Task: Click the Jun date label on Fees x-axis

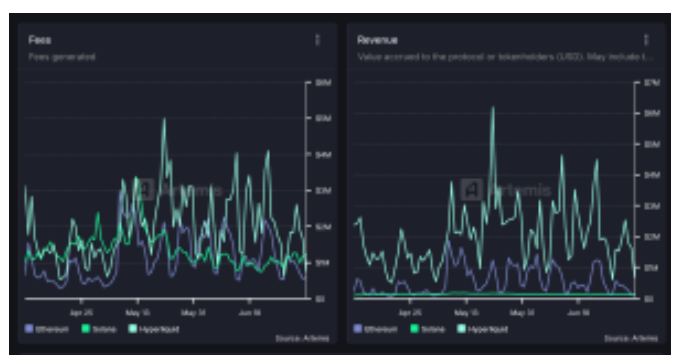Action: 249,312
